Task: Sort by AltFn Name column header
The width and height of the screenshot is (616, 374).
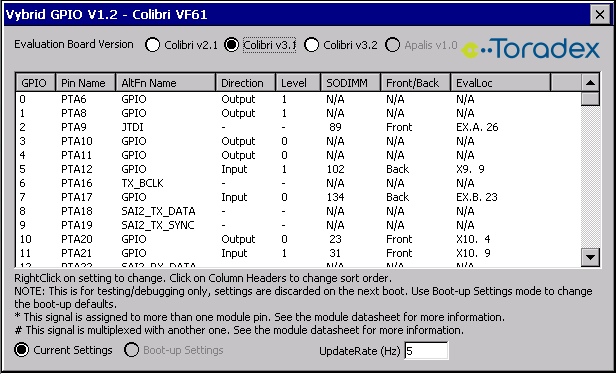Action: tap(166, 82)
